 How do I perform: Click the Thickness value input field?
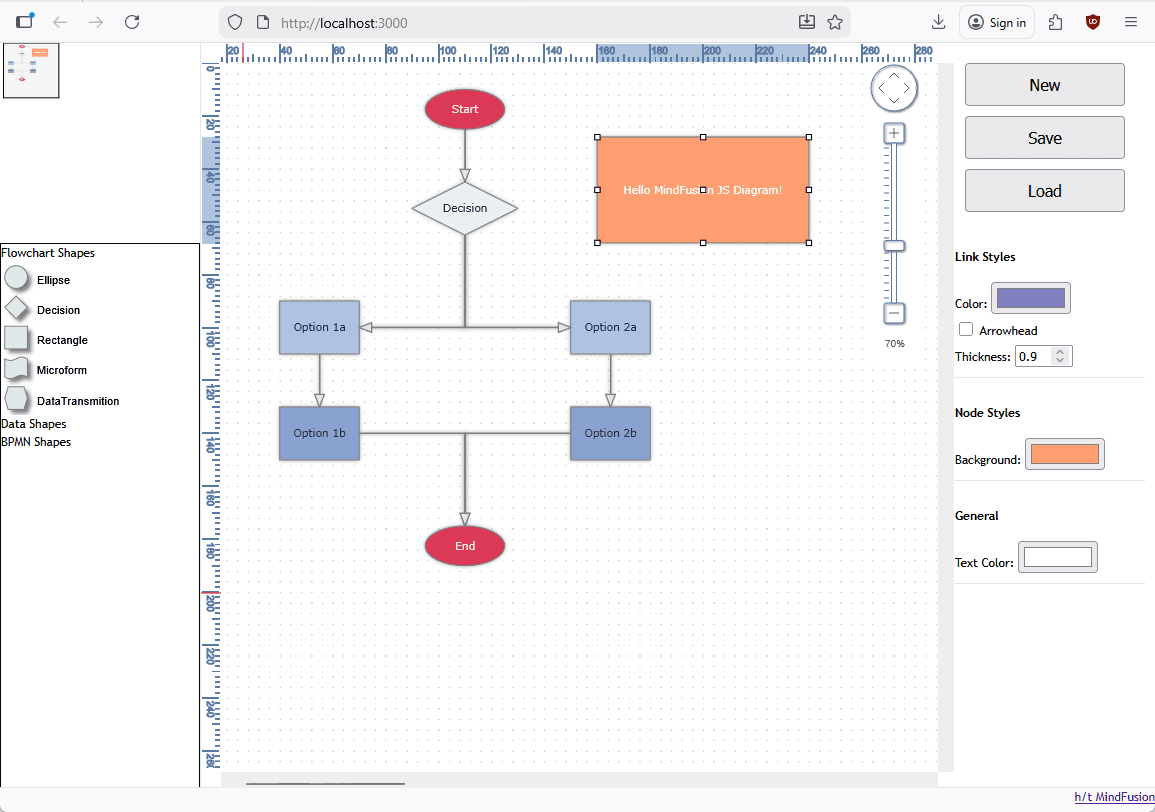coord(1034,357)
